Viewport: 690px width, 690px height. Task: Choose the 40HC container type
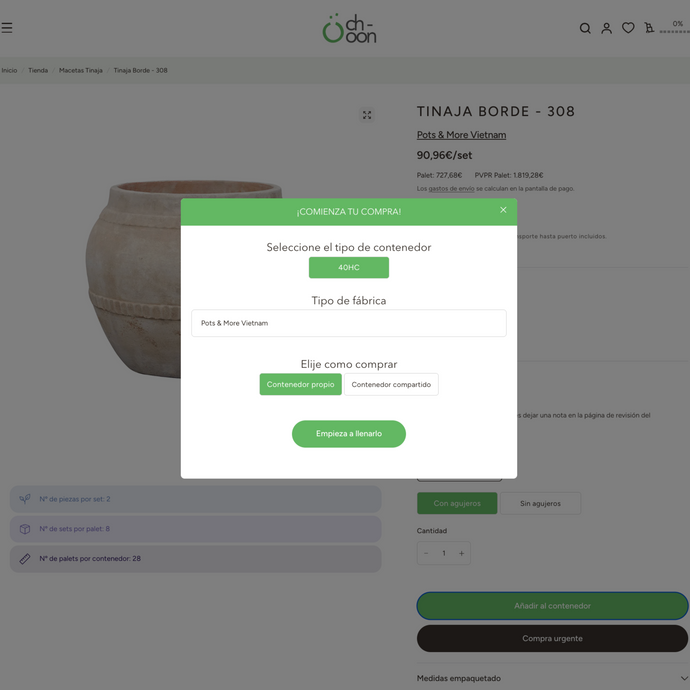[349, 268]
